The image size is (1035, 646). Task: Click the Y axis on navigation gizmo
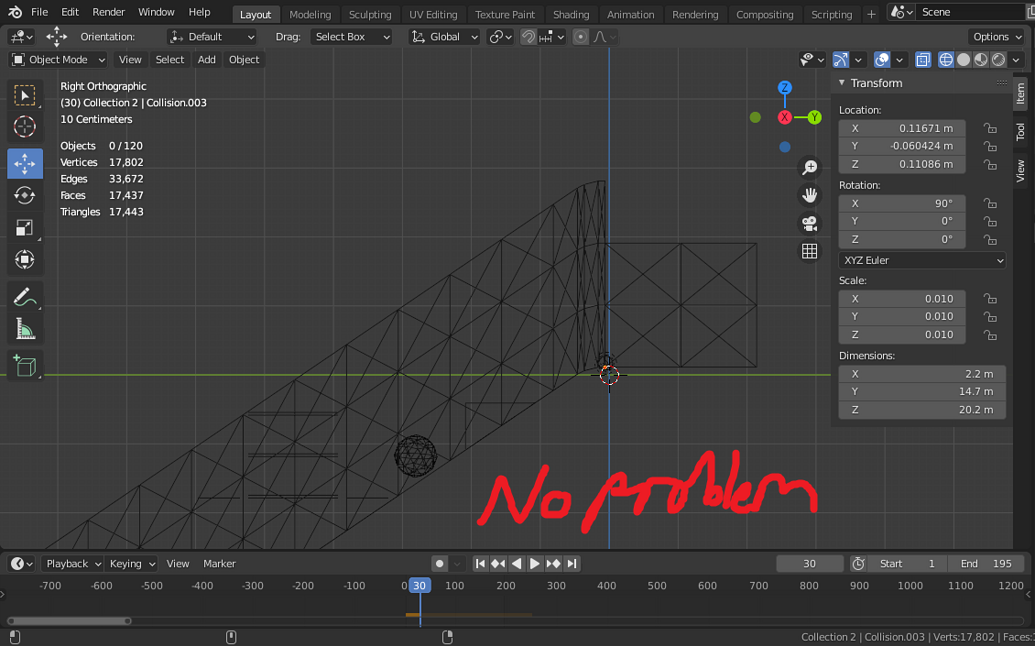(815, 117)
